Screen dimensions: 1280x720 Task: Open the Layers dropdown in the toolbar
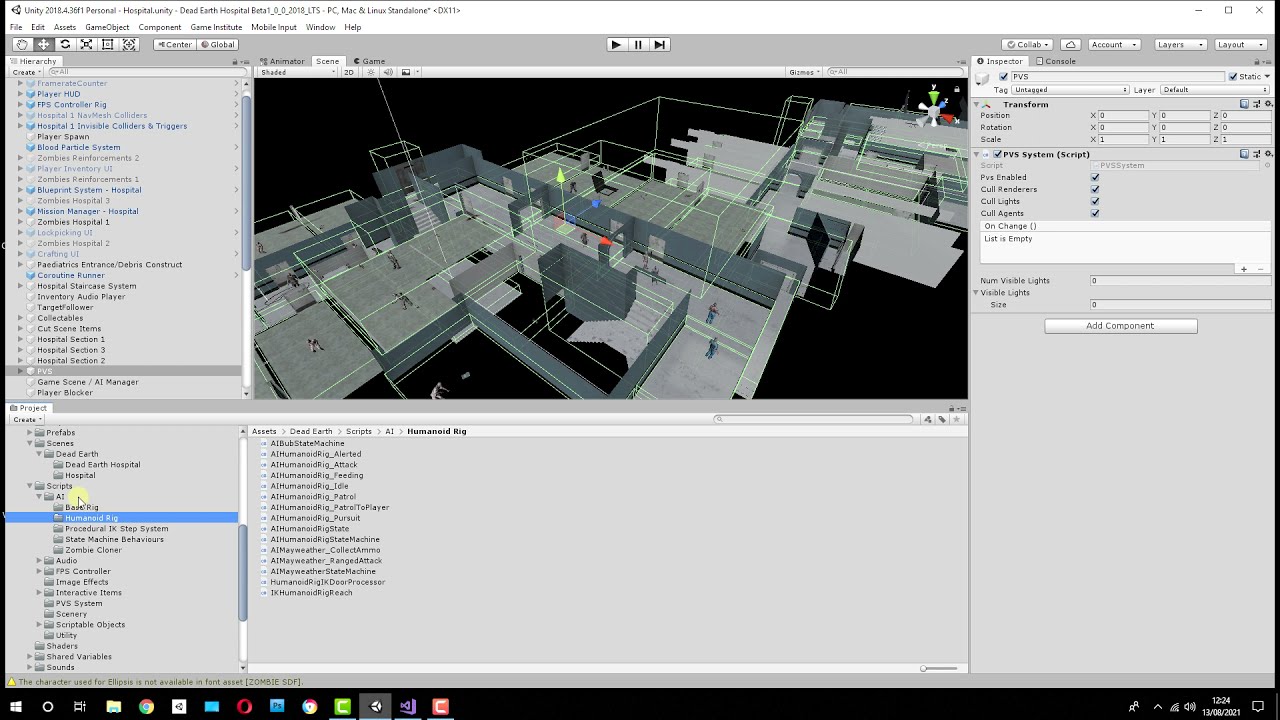1179,44
